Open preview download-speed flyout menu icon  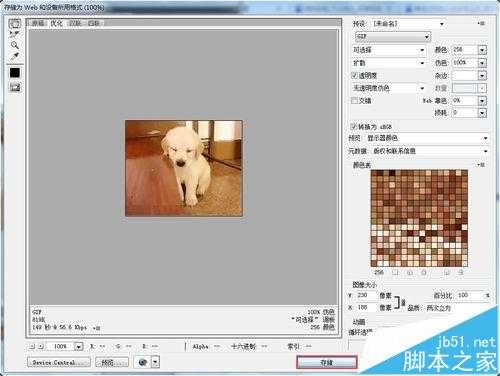tap(97, 328)
